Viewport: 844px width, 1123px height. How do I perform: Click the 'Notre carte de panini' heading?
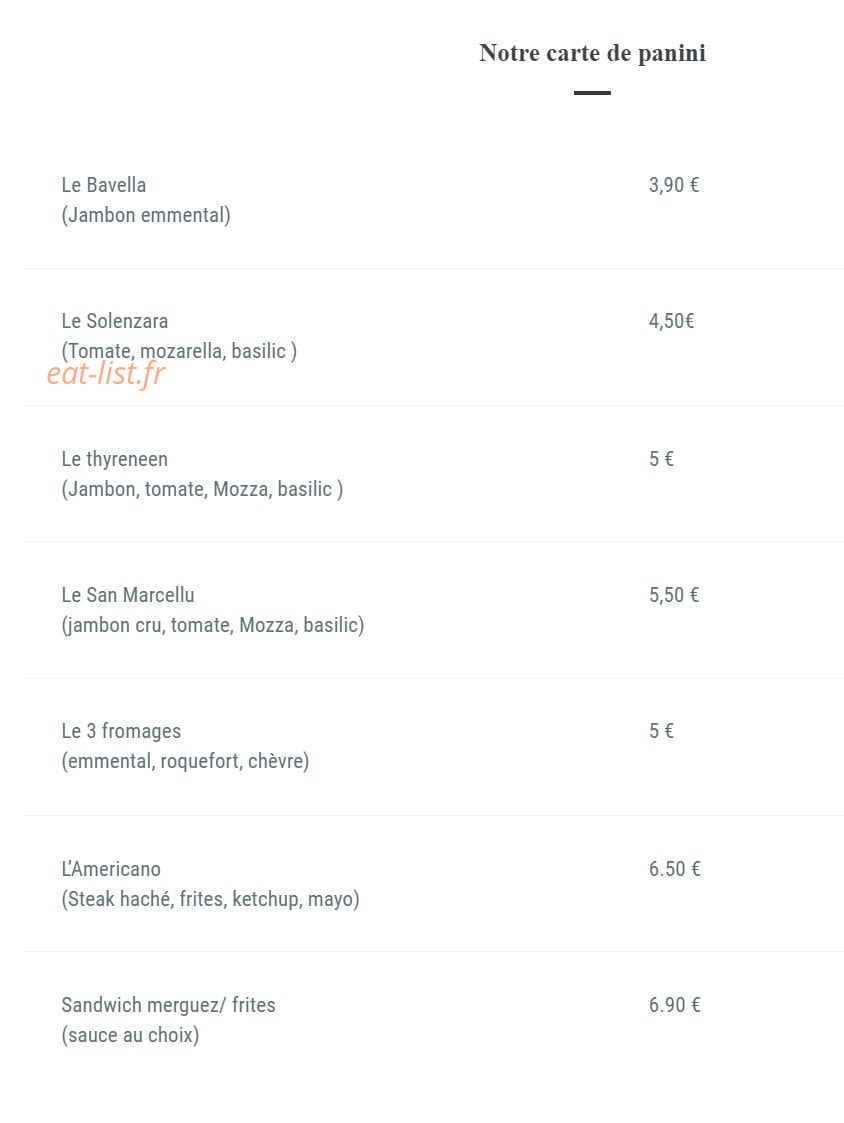[592, 53]
